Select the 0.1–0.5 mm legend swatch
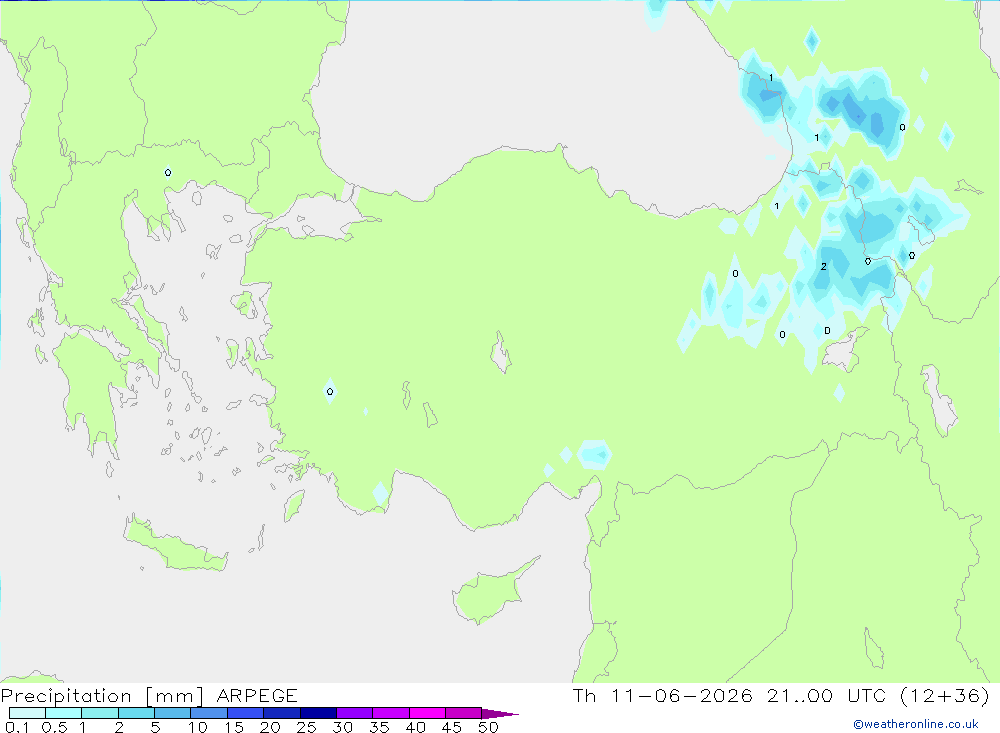The image size is (1000, 733). point(27,713)
